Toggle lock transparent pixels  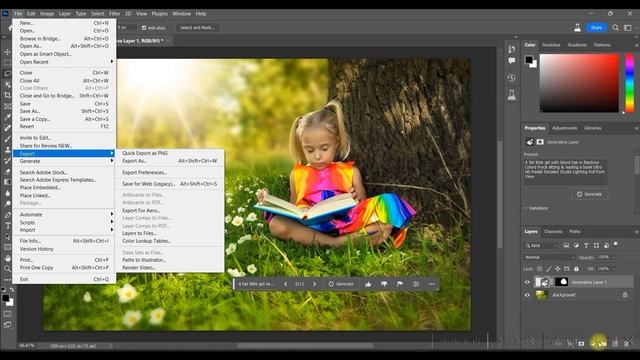pyautogui.click(x=540, y=269)
